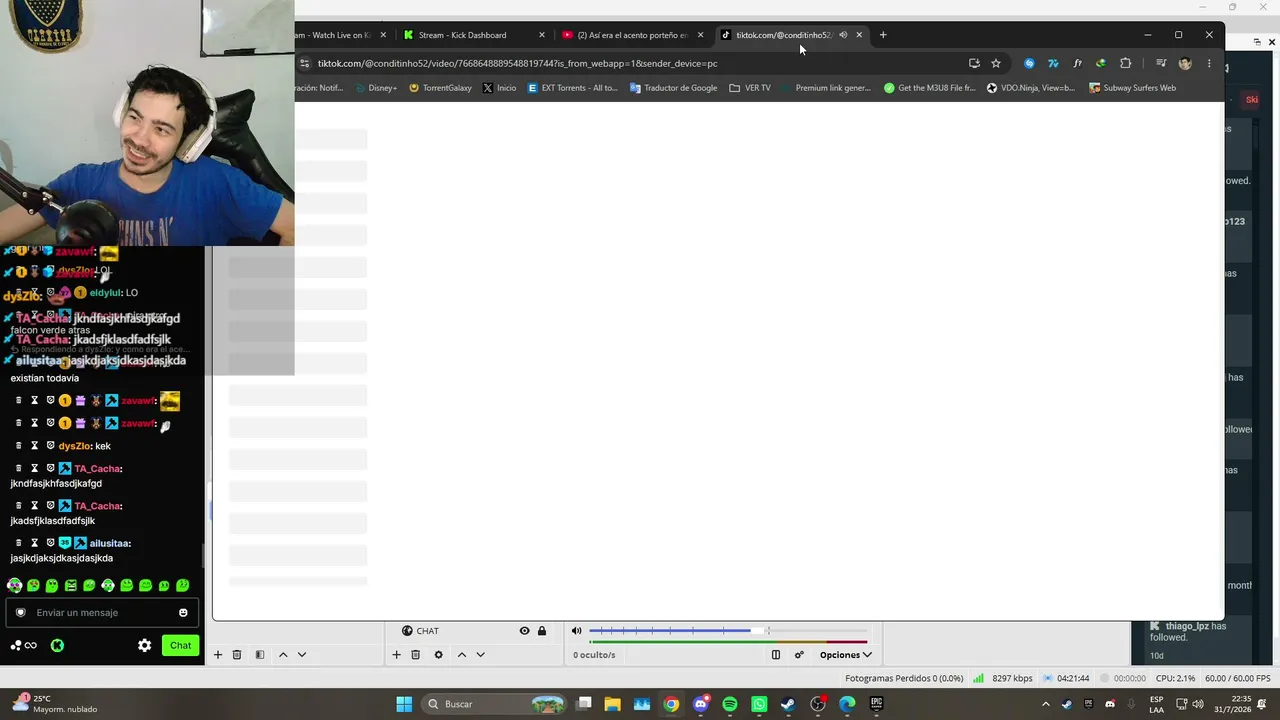Open the Shazam extension icon

[1029, 63]
